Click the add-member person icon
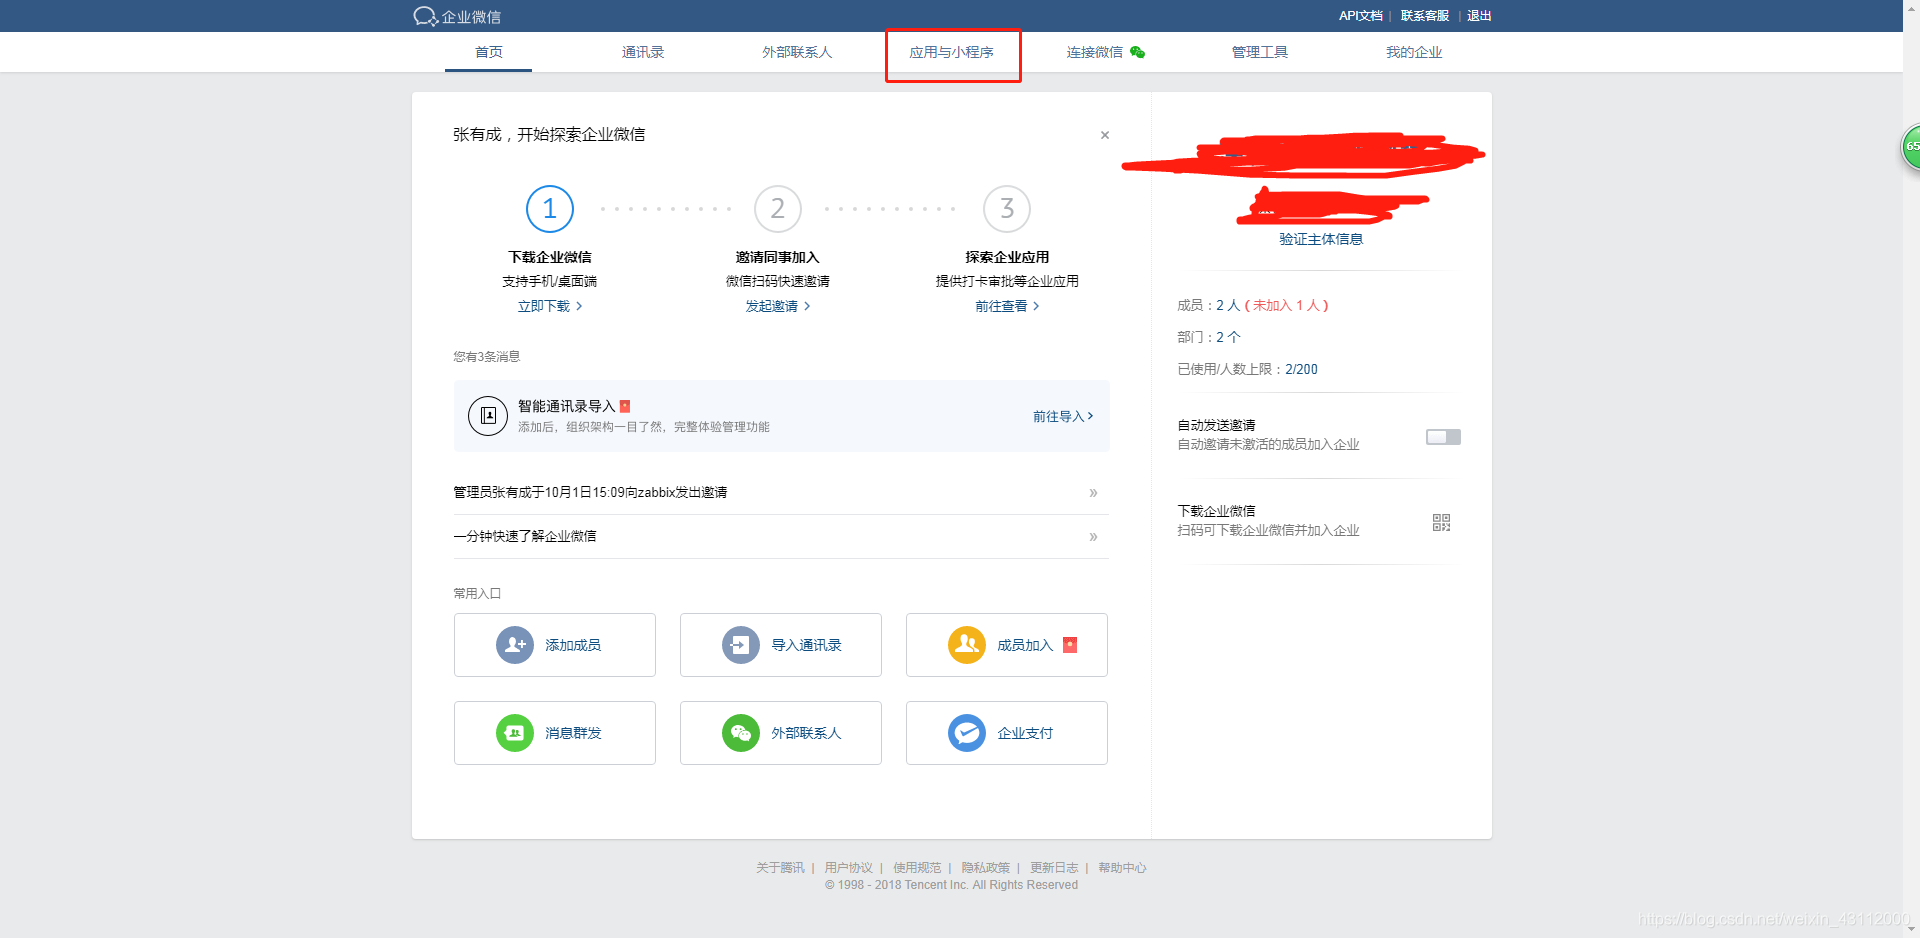Viewport: 1920px width, 938px height. coord(515,645)
